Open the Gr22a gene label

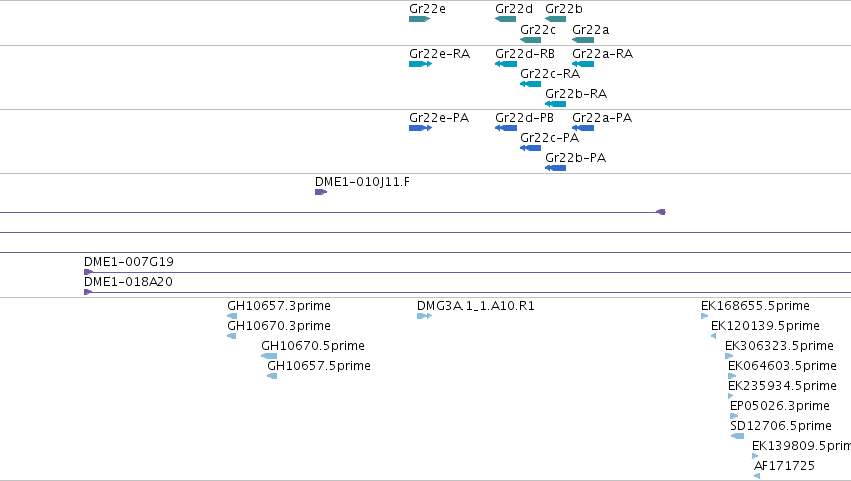click(590, 30)
